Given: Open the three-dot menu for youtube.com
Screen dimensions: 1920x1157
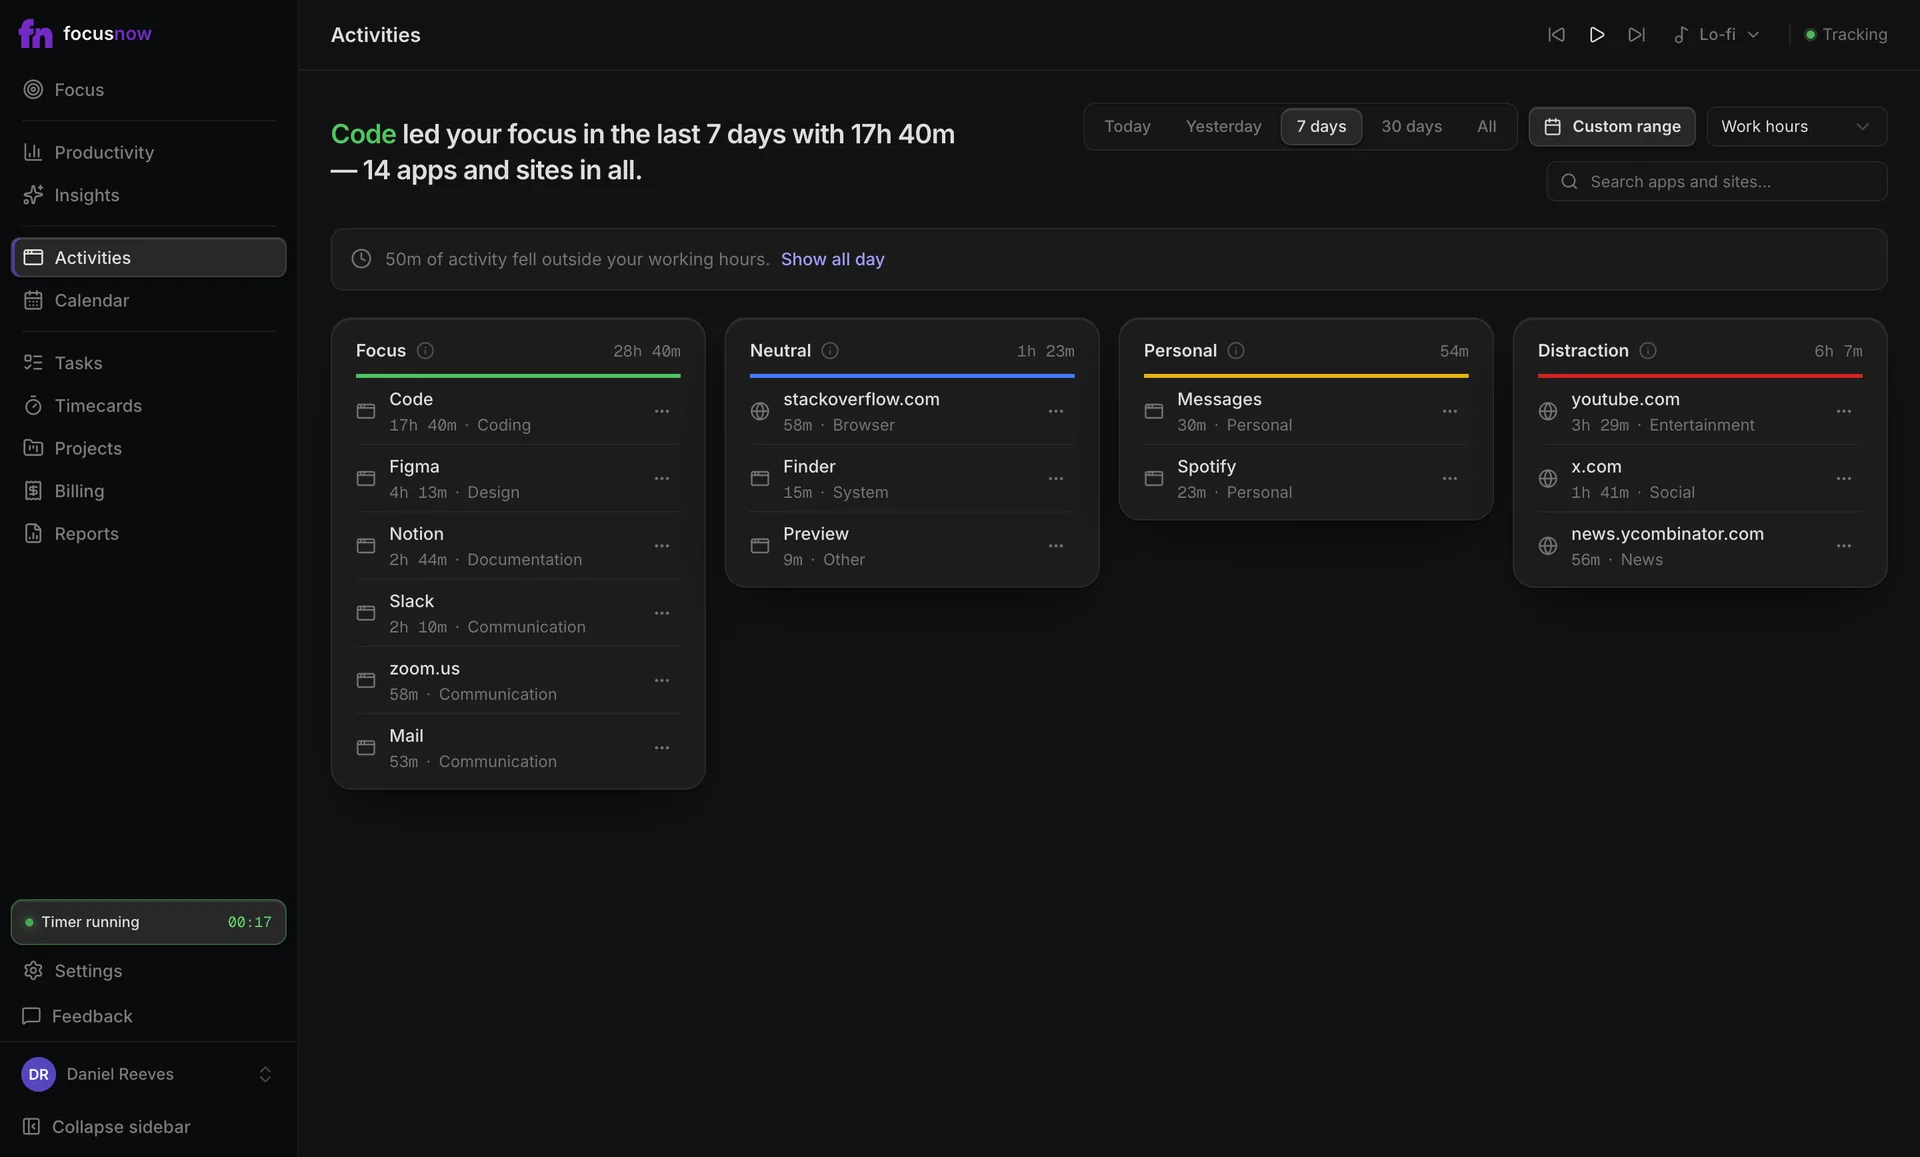Looking at the screenshot, I should pyautogui.click(x=1844, y=412).
